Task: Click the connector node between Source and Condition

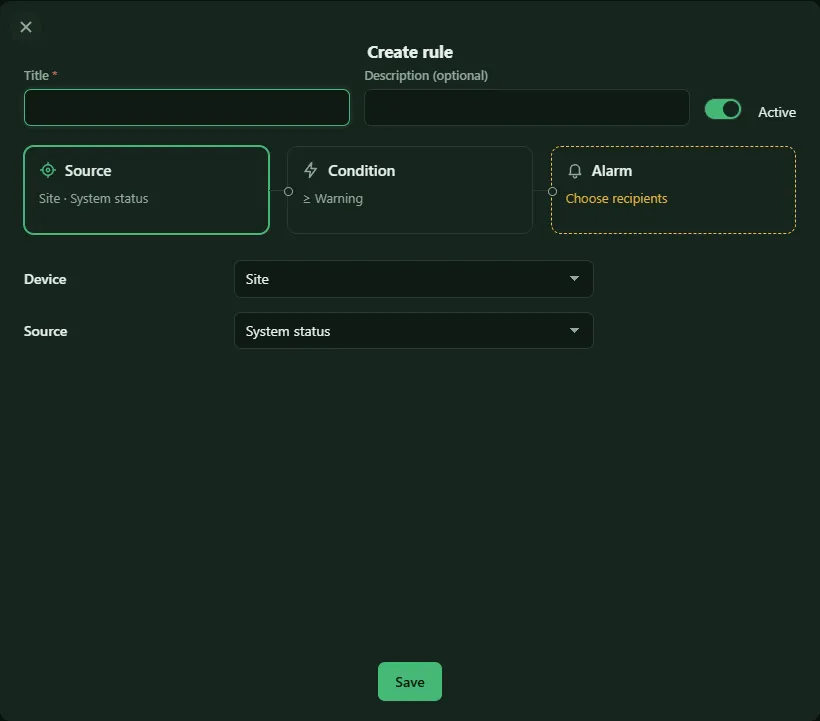Action: click(x=288, y=191)
